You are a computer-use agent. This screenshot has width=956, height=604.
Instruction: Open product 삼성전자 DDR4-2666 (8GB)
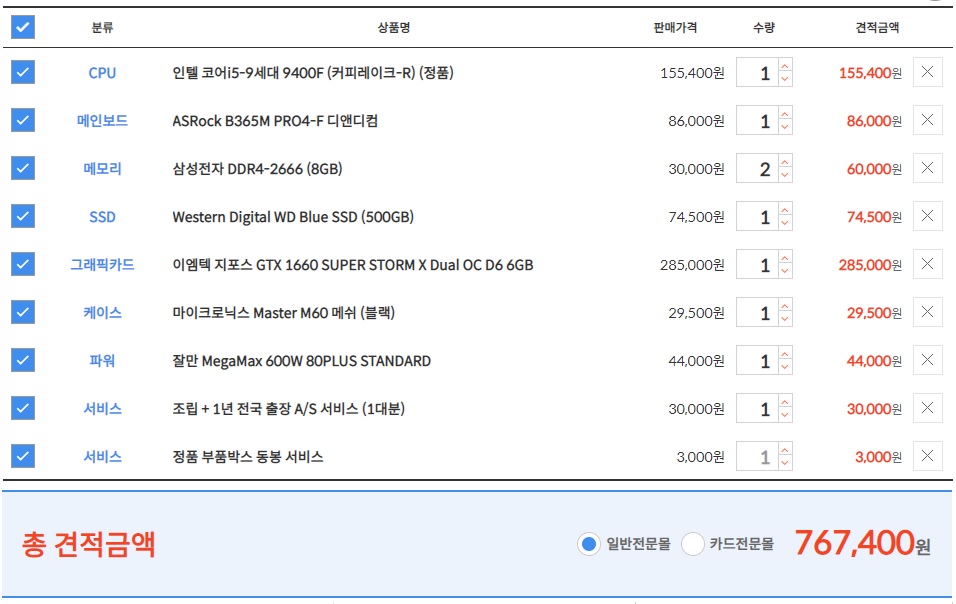click(257, 169)
